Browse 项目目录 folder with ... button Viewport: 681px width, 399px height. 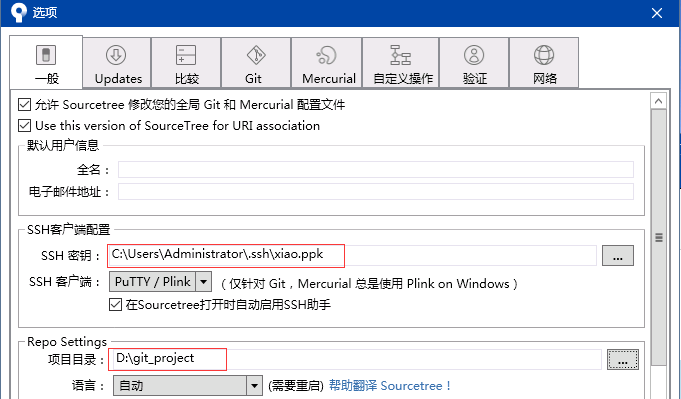(622, 359)
